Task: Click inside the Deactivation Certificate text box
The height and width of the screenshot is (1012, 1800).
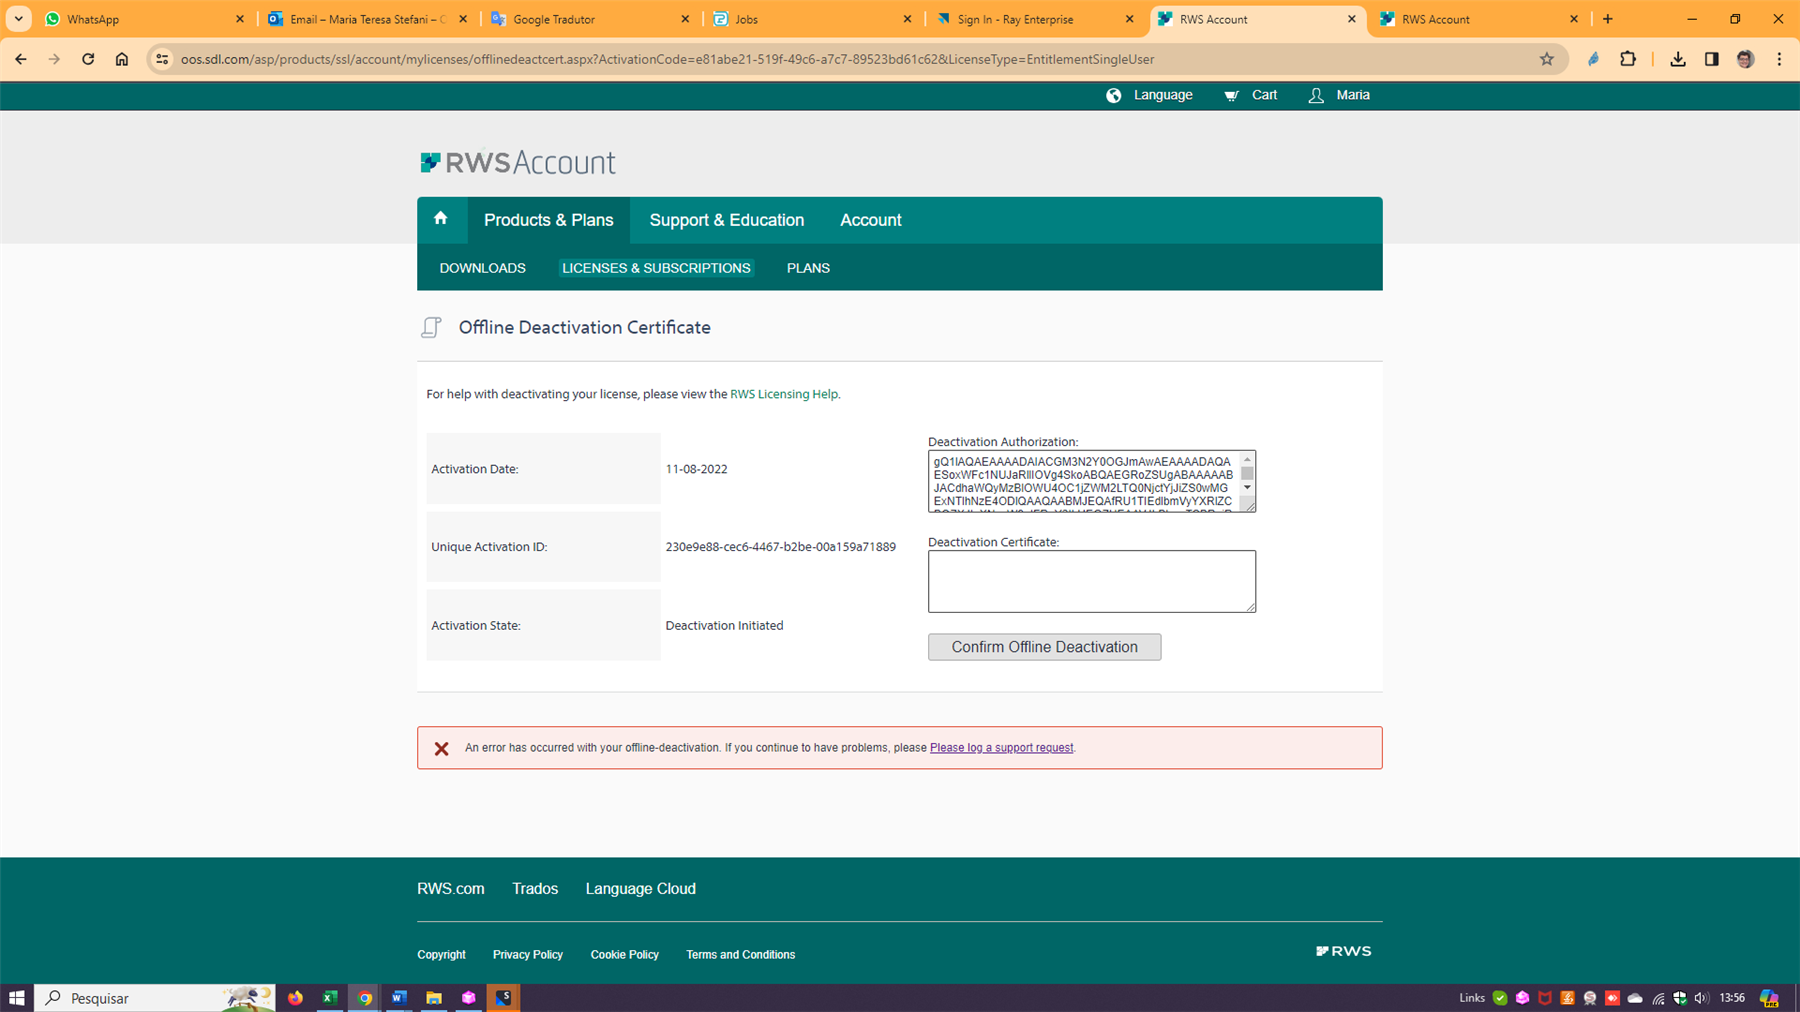Action: pos(1091,581)
